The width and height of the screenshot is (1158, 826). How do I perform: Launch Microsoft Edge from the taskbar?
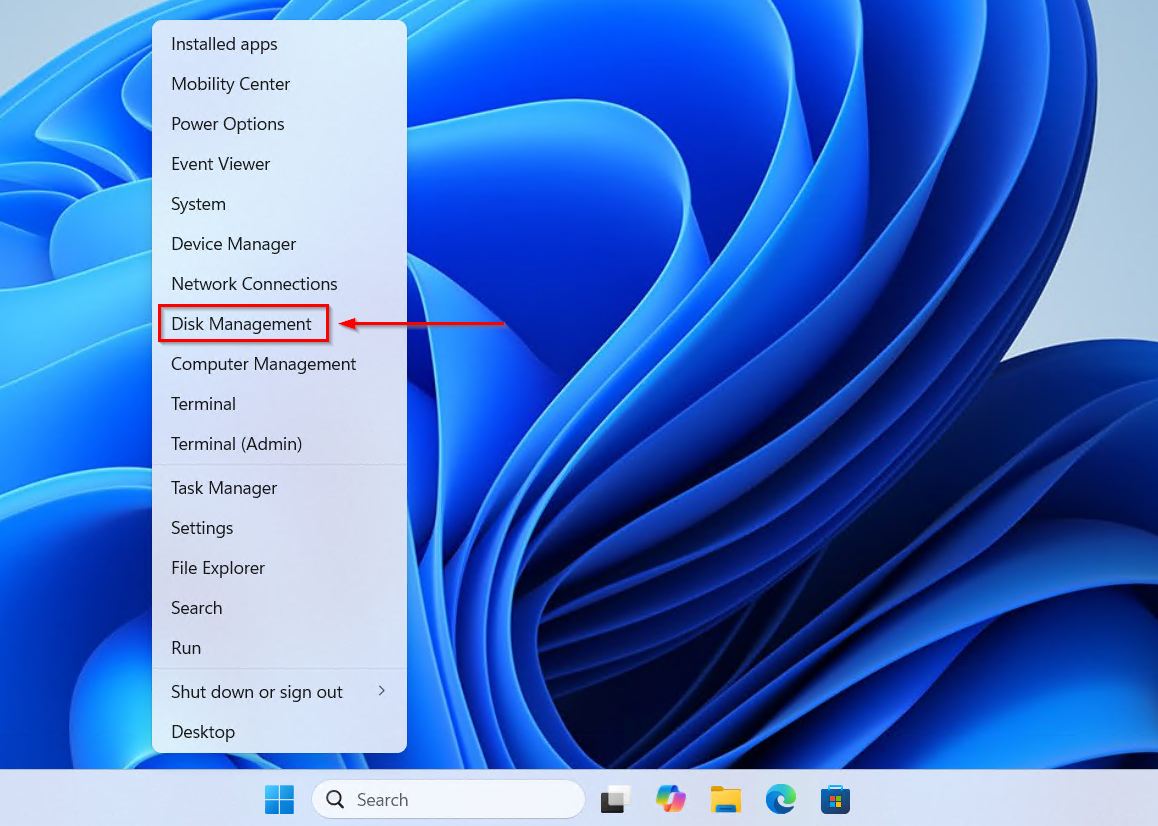pos(780,799)
